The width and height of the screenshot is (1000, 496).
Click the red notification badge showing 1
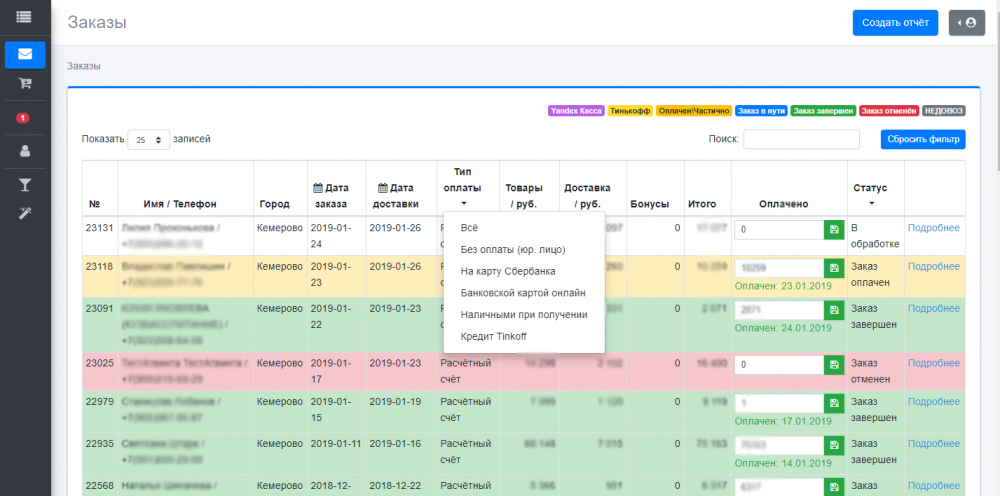click(x=23, y=118)
